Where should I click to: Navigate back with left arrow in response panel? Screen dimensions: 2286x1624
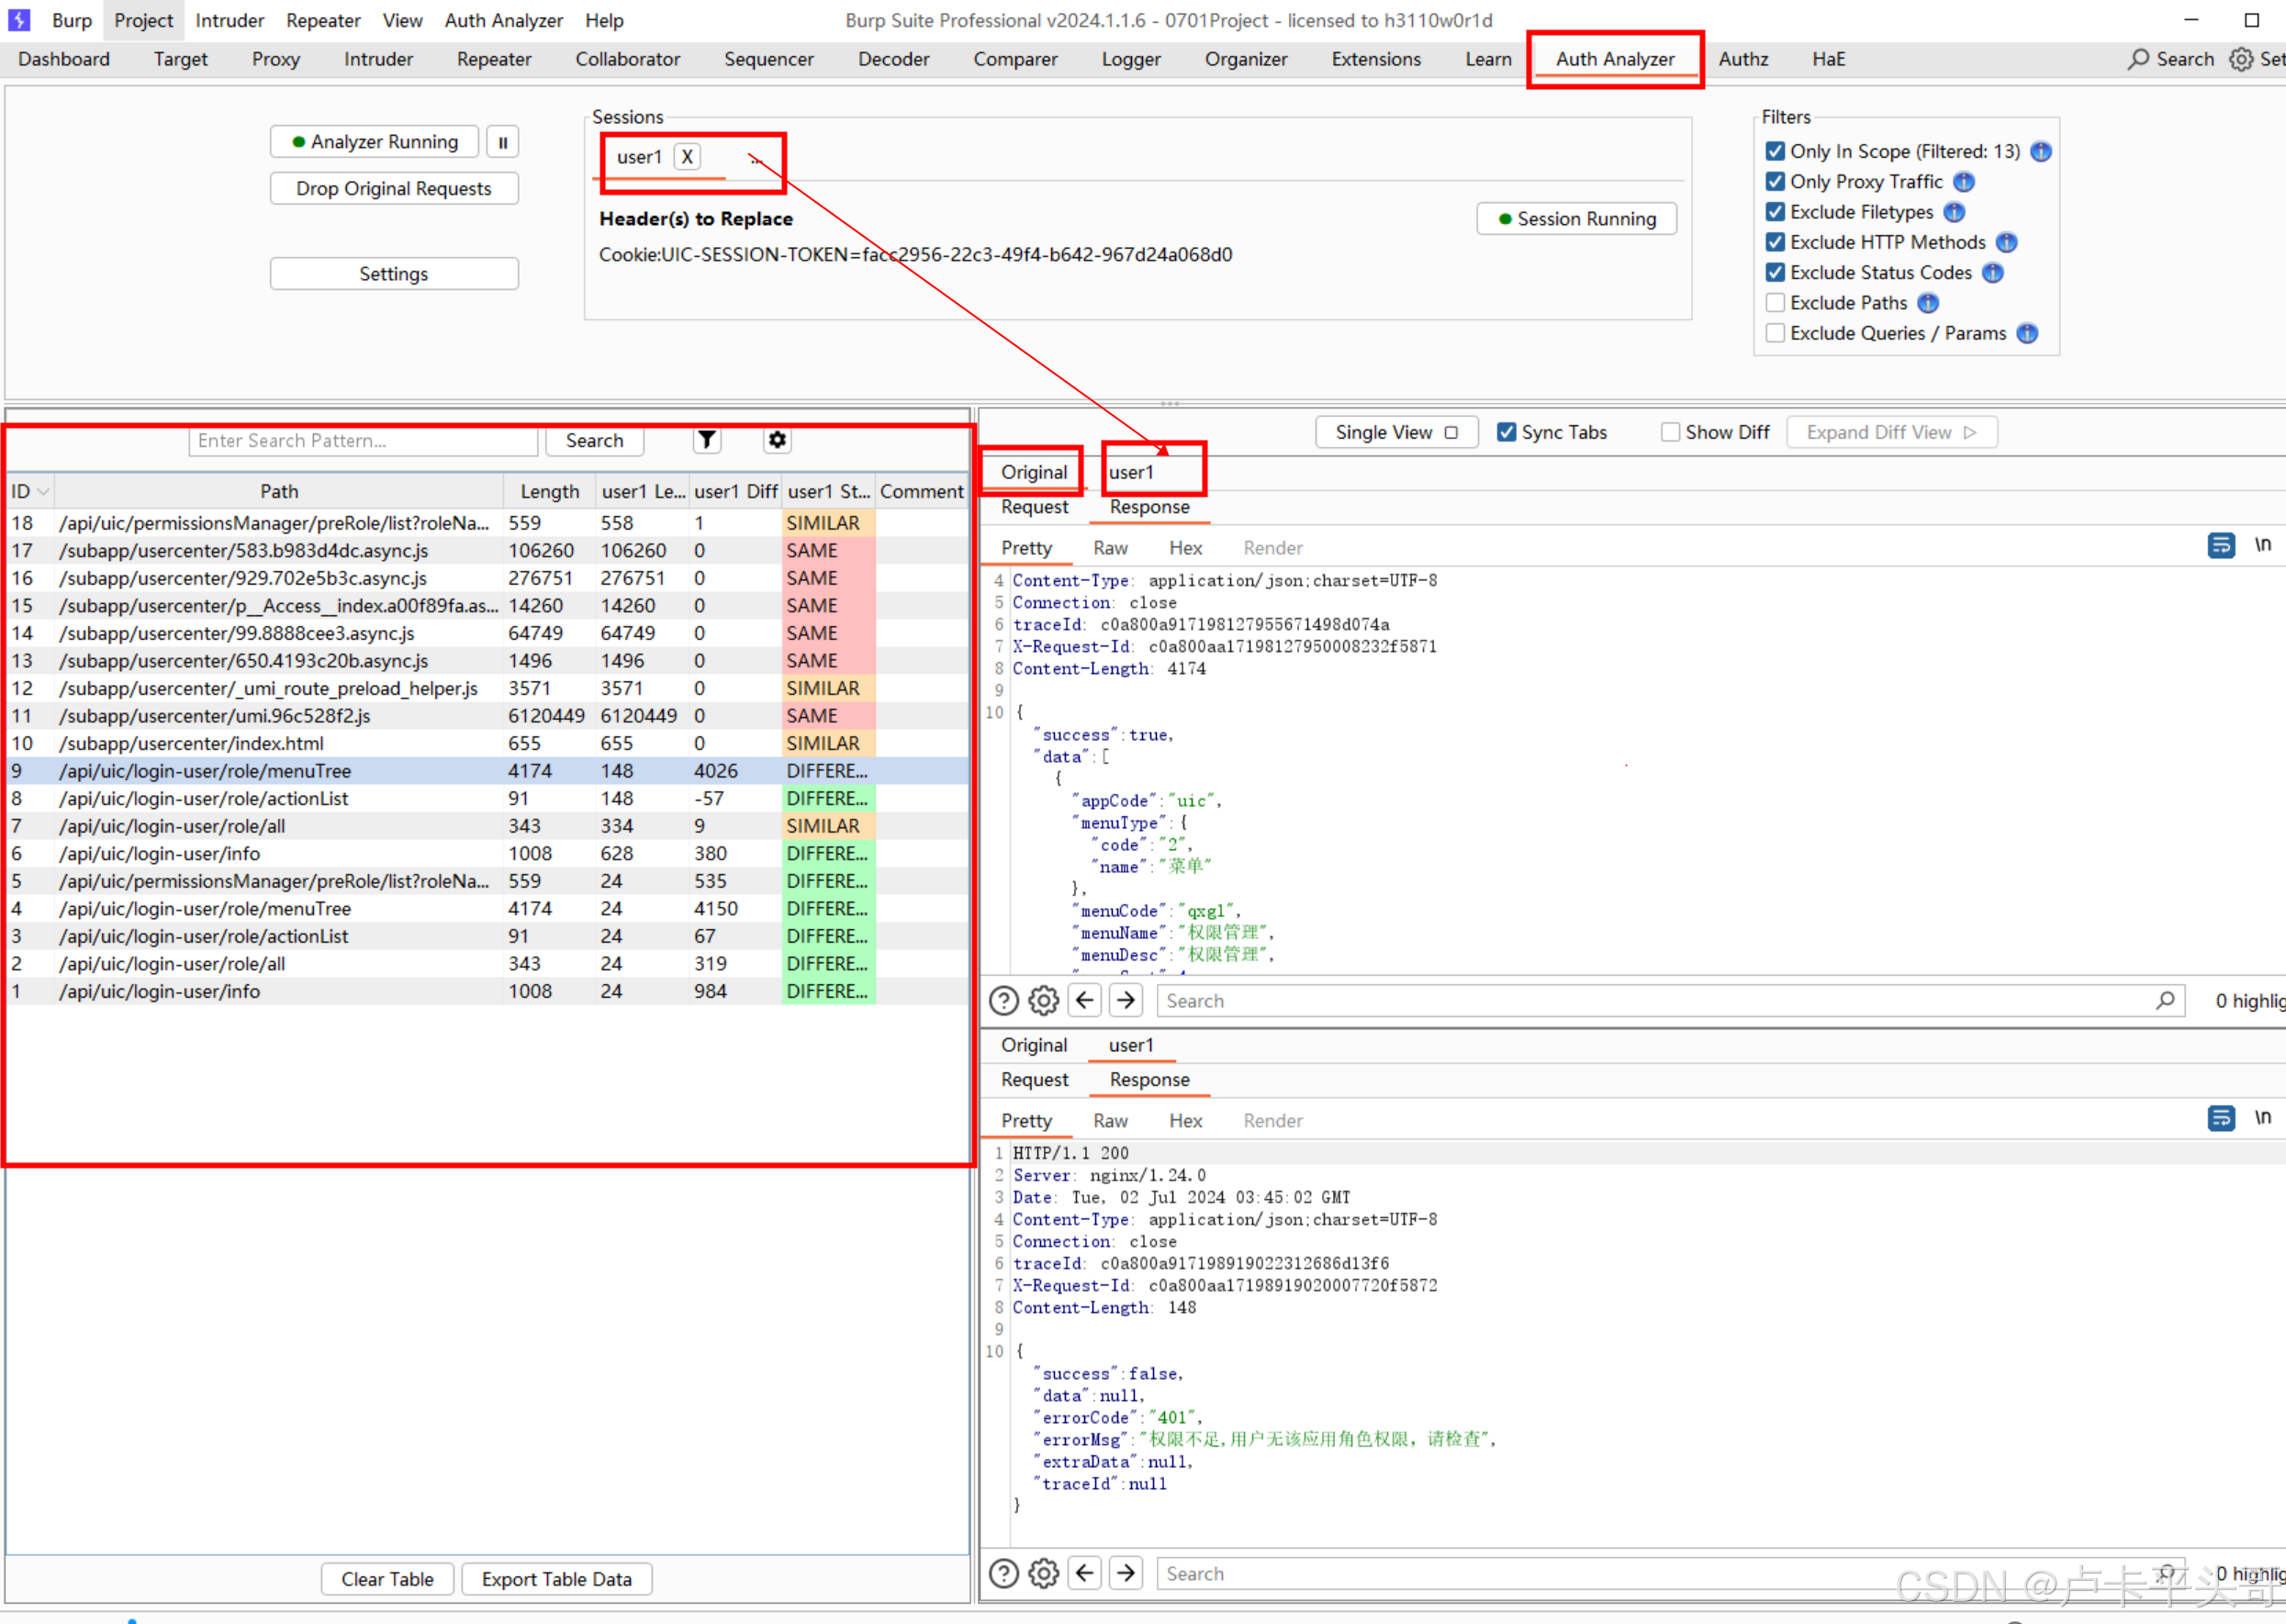(1084, 1000)
